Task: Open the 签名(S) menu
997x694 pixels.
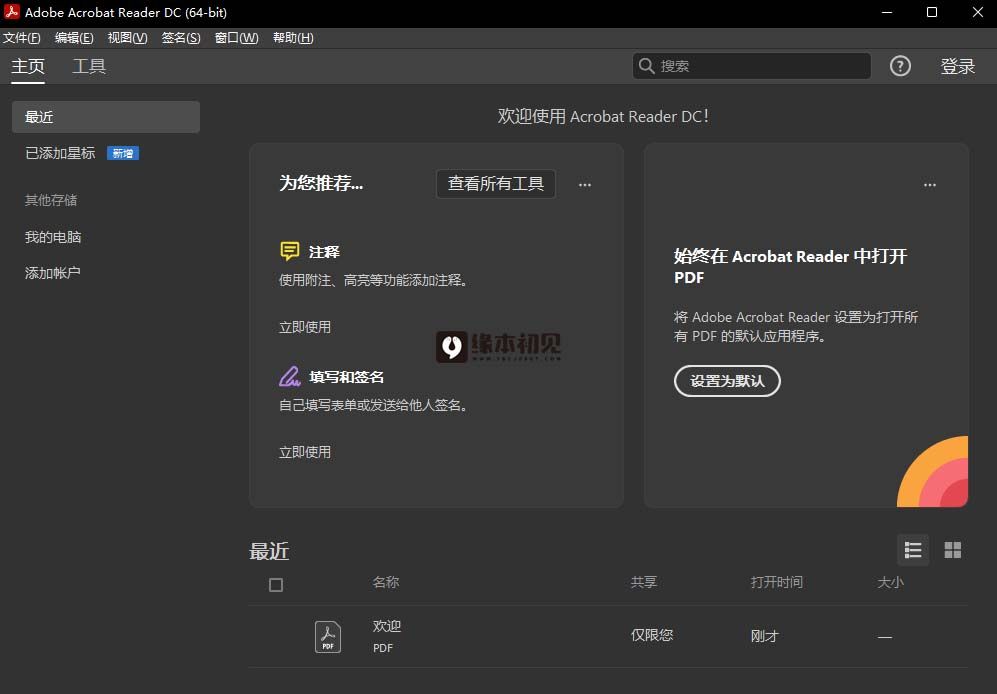Action: pyautogui.click(x=181, y=38)
